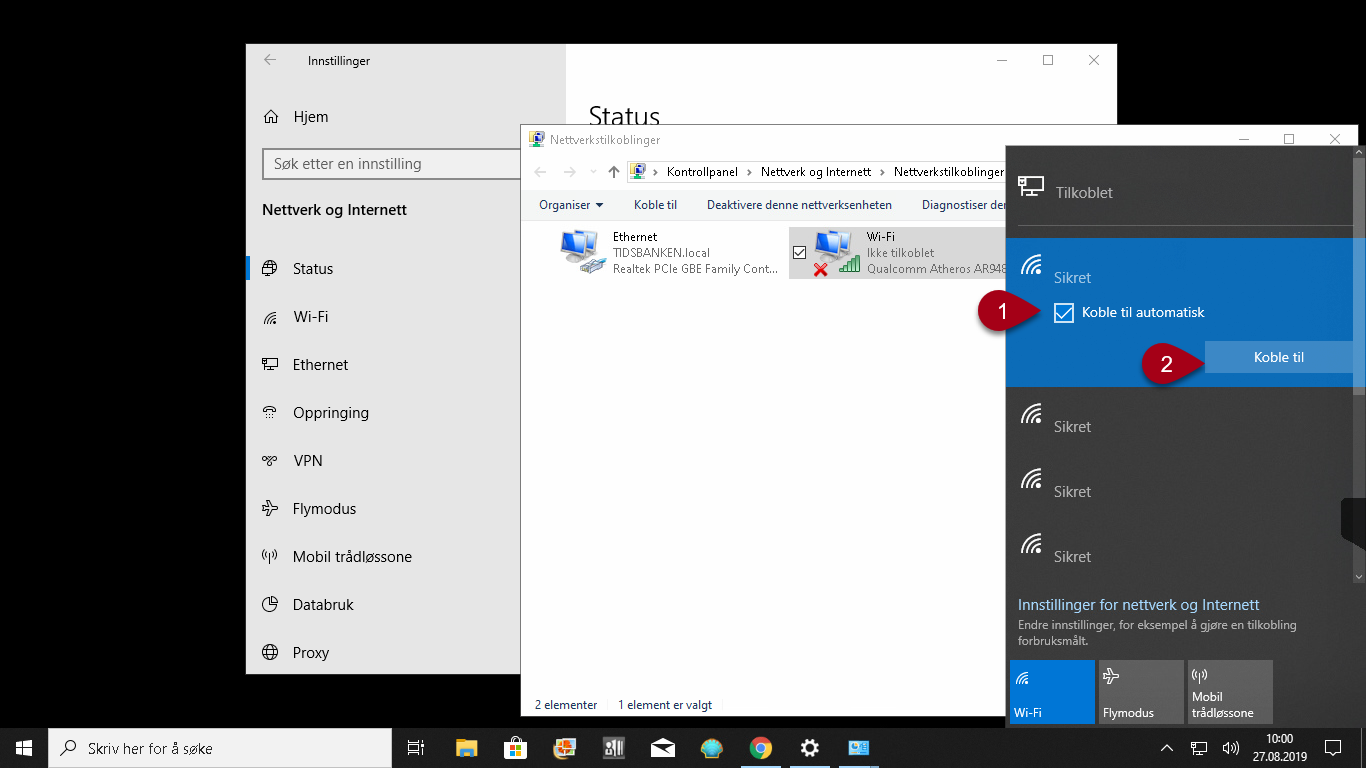Image resolution: width=1366 pixels, height=768 pixels.
Task: Expand chevron after 'Nettverk og Internett' breadcrumb
Action: click(x=882, y=172)
